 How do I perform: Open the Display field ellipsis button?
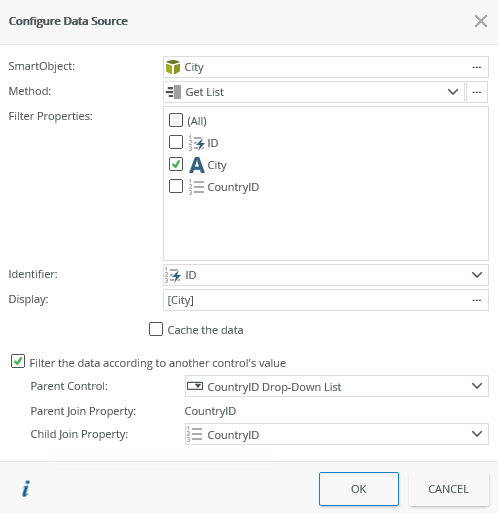click(476, 300)
